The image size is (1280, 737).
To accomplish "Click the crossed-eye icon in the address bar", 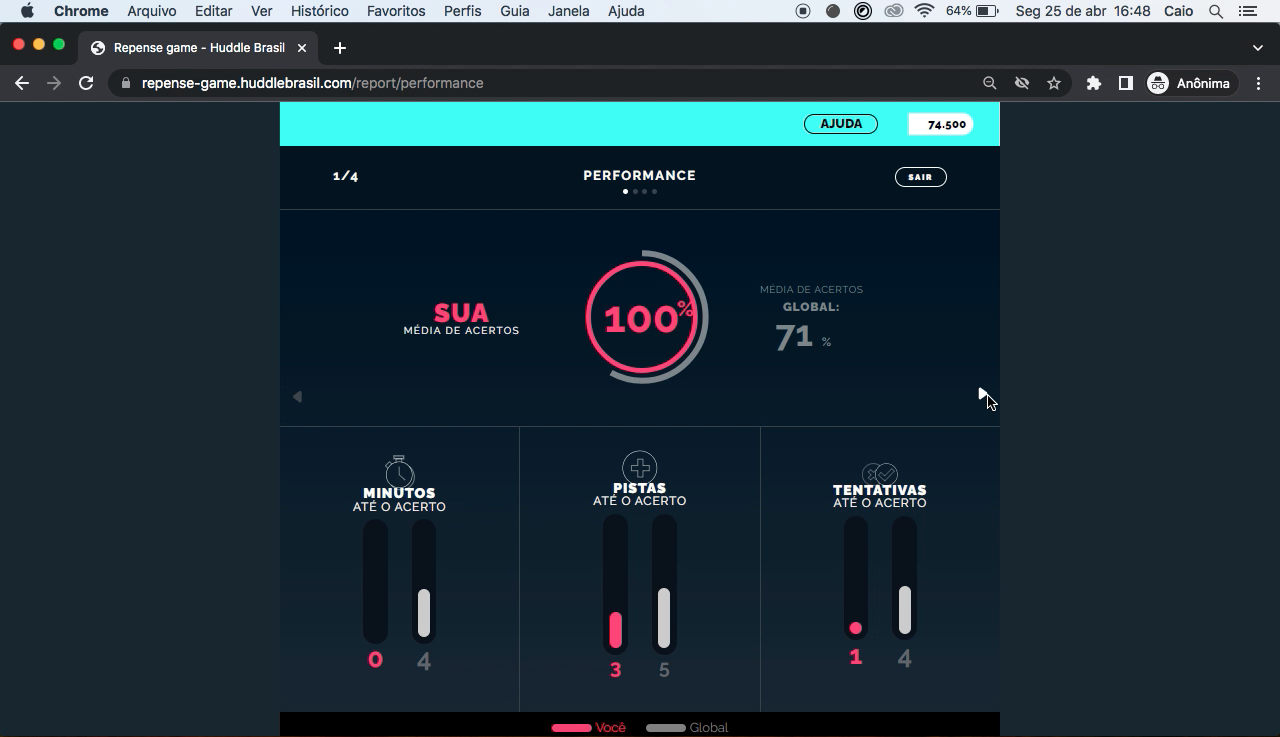I will 1021,83.
